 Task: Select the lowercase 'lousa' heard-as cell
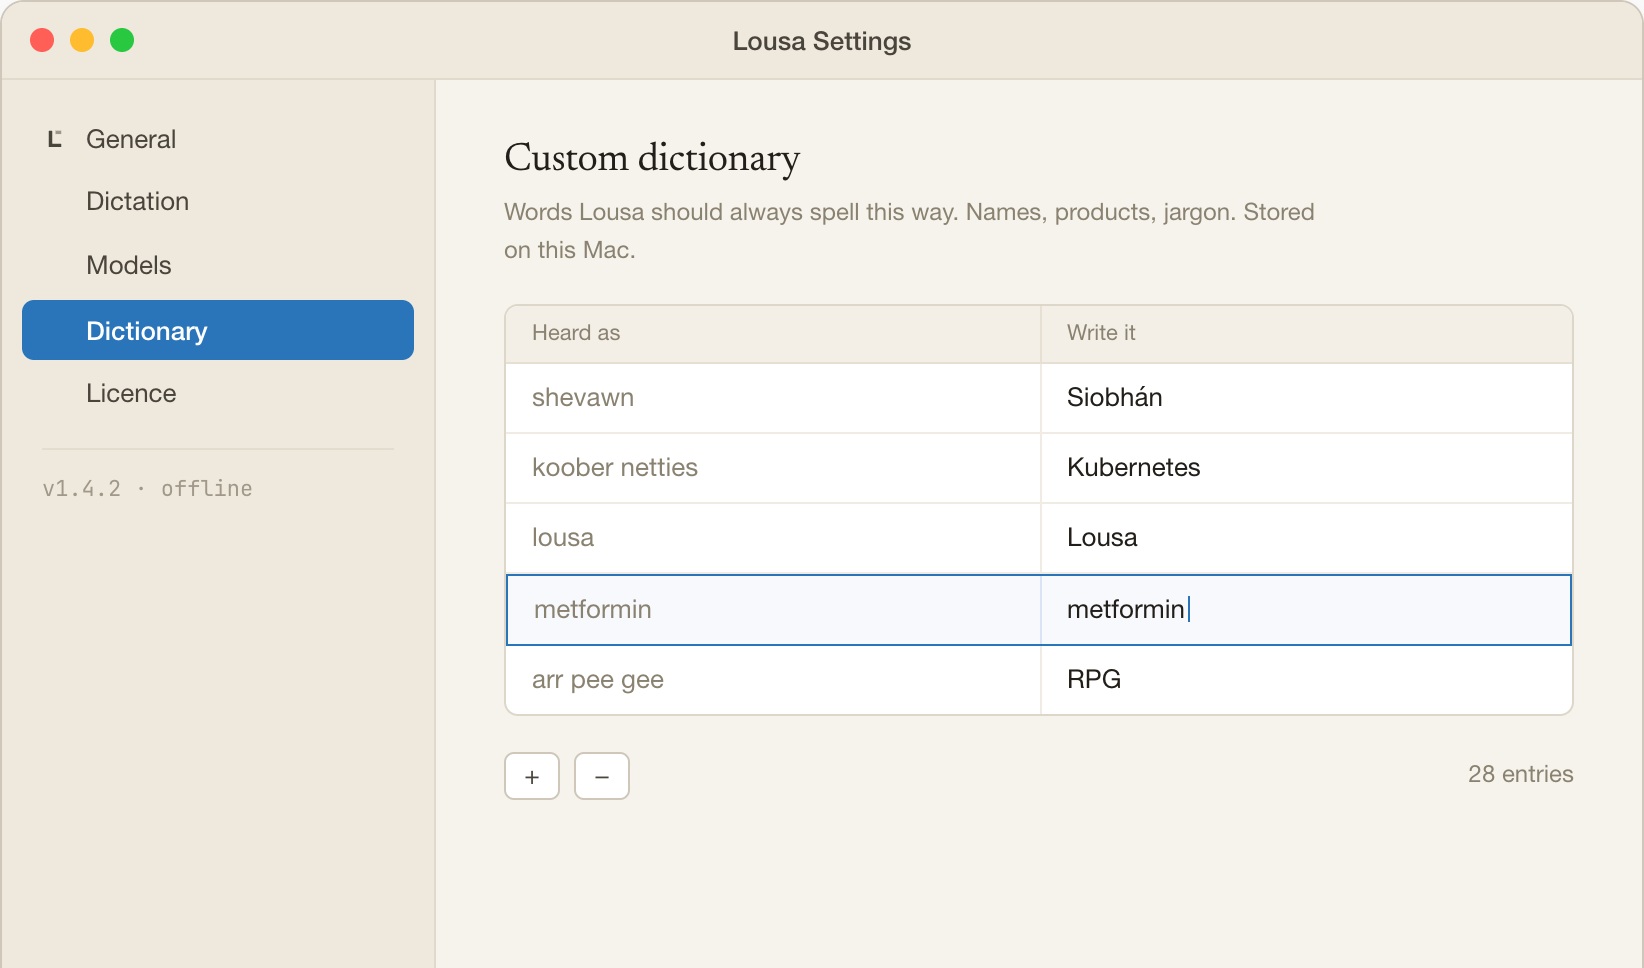click(773, 538)
